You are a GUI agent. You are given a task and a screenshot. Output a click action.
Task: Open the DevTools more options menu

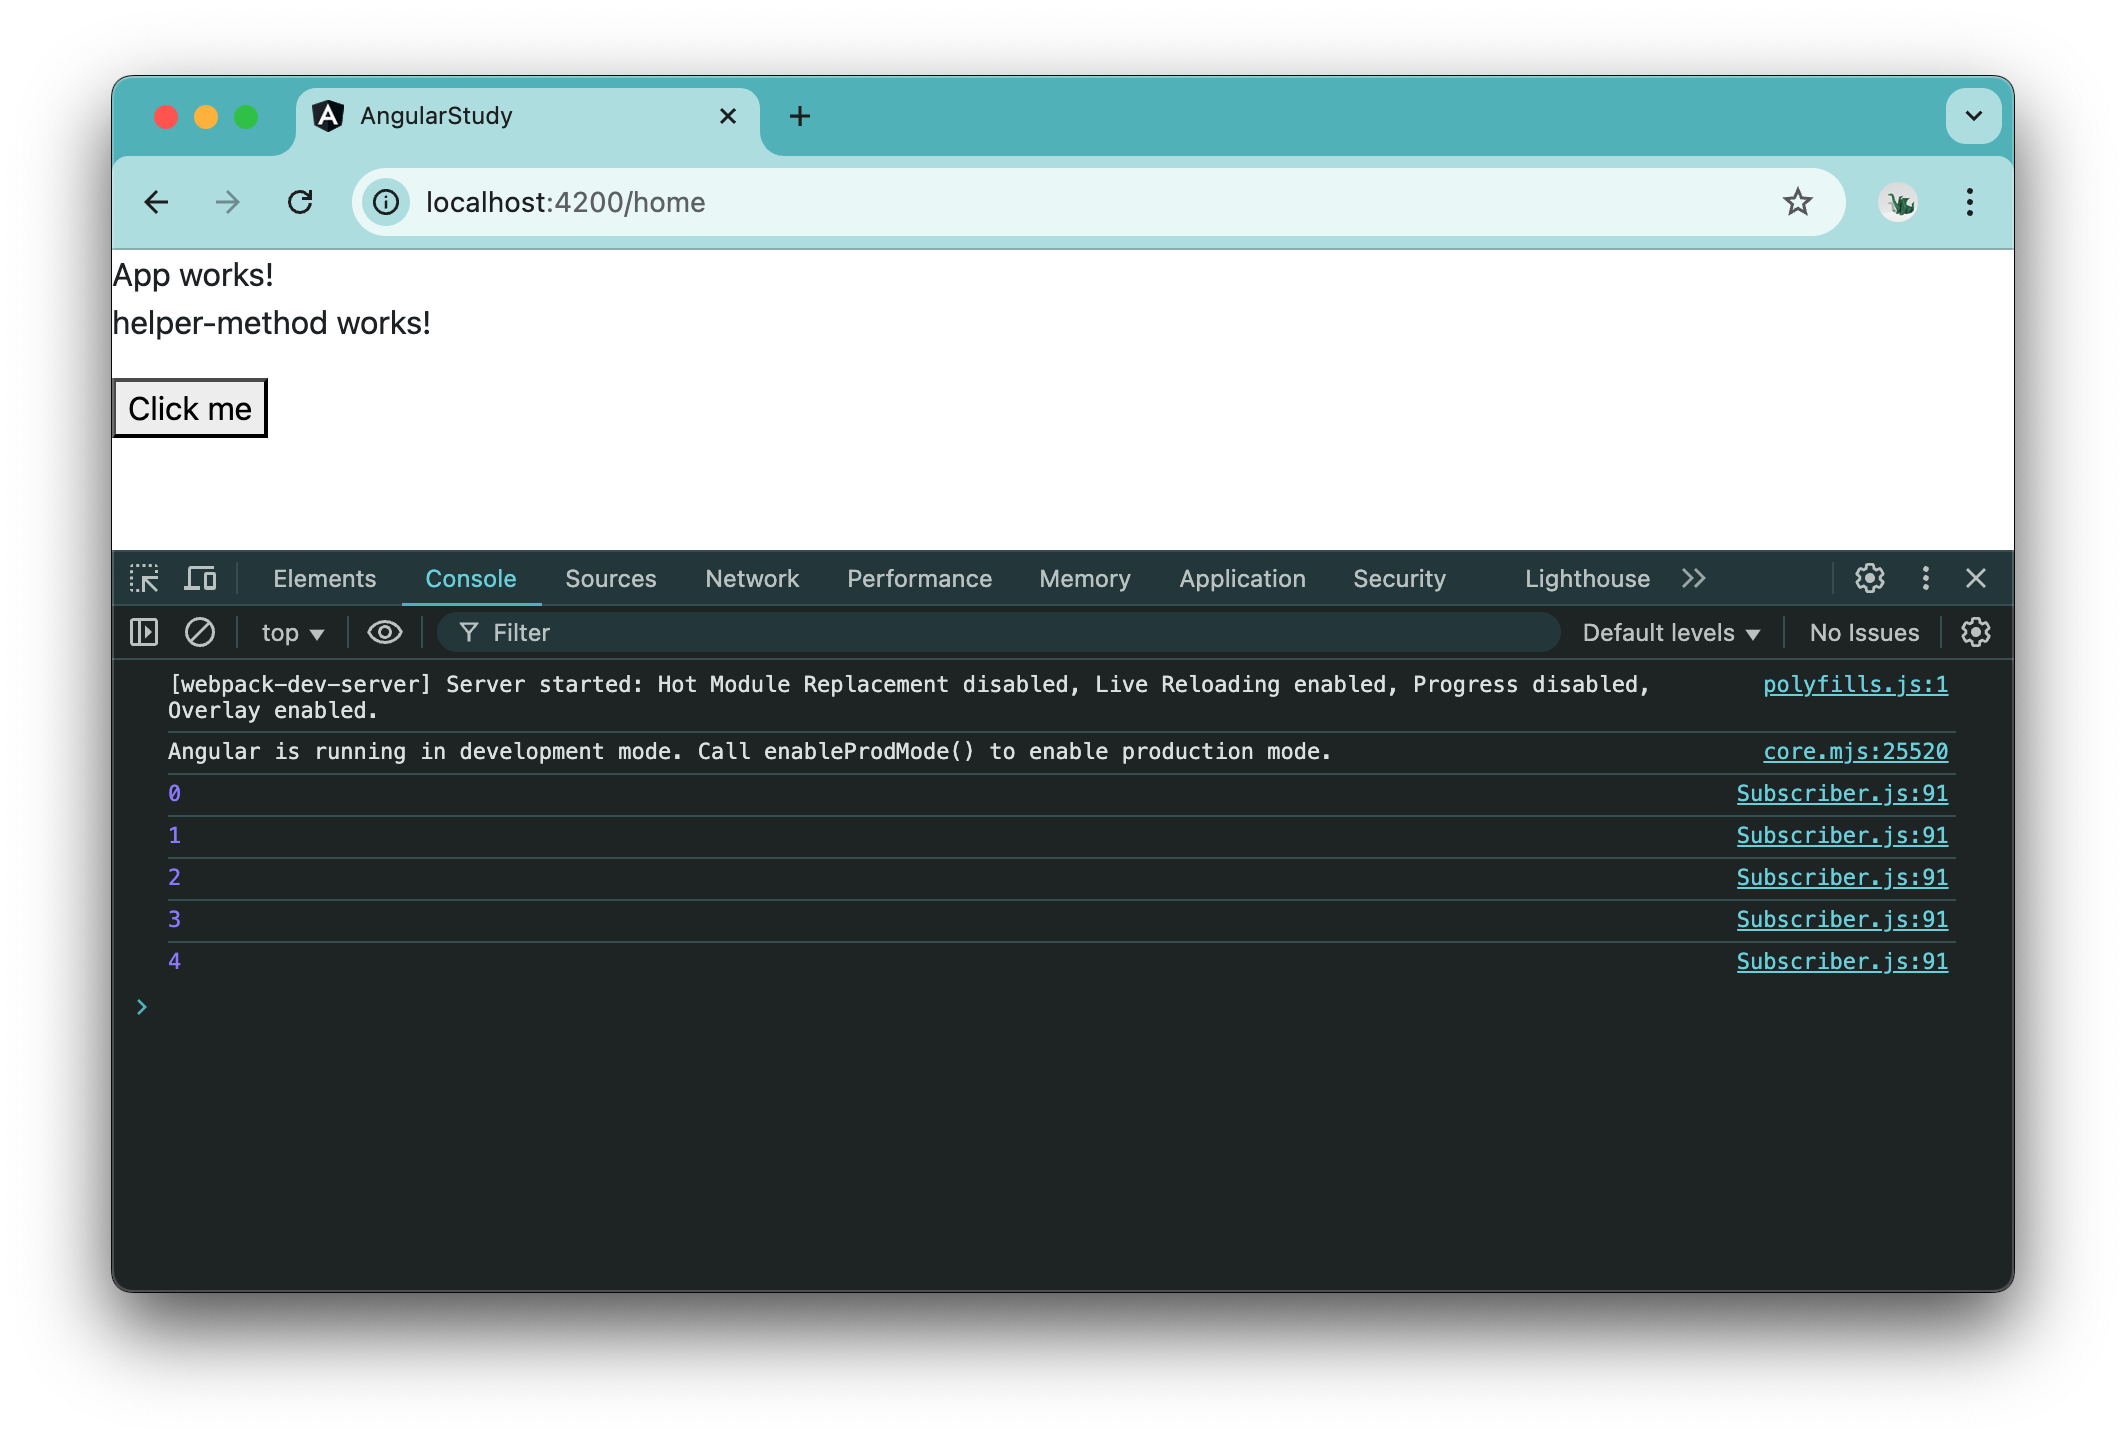[x=1924, y=578]
